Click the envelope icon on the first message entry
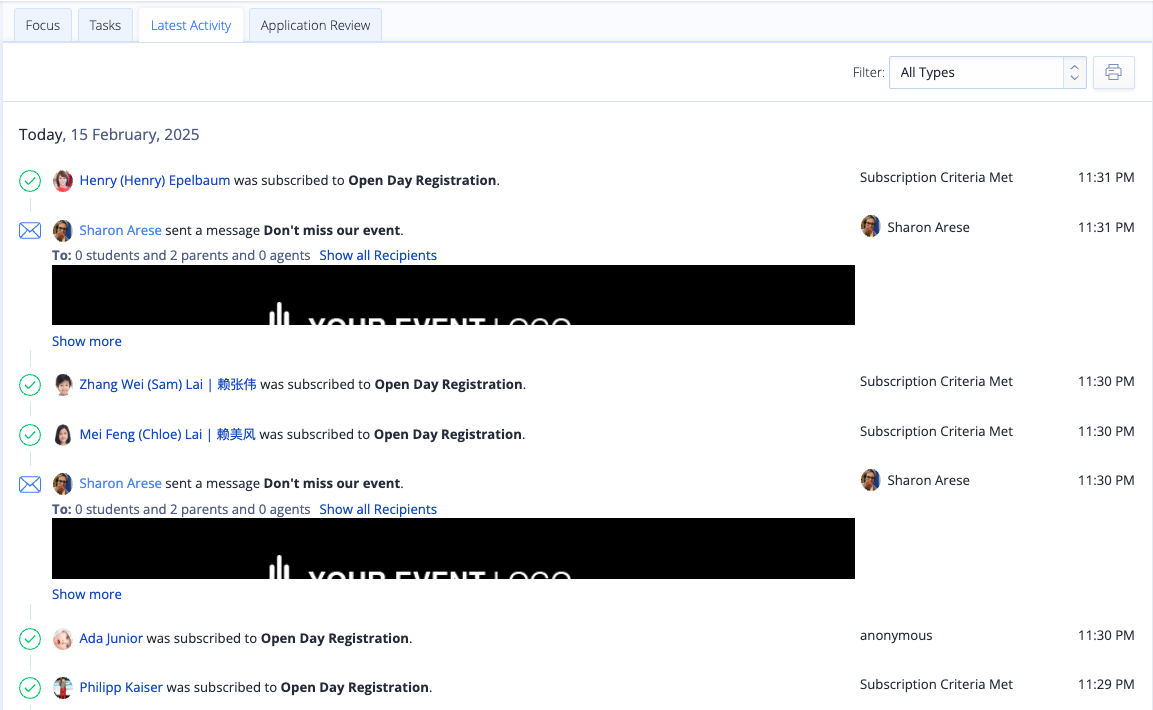Image resolution: width=1153 pixels, height=710 pixels. (29, 230)
